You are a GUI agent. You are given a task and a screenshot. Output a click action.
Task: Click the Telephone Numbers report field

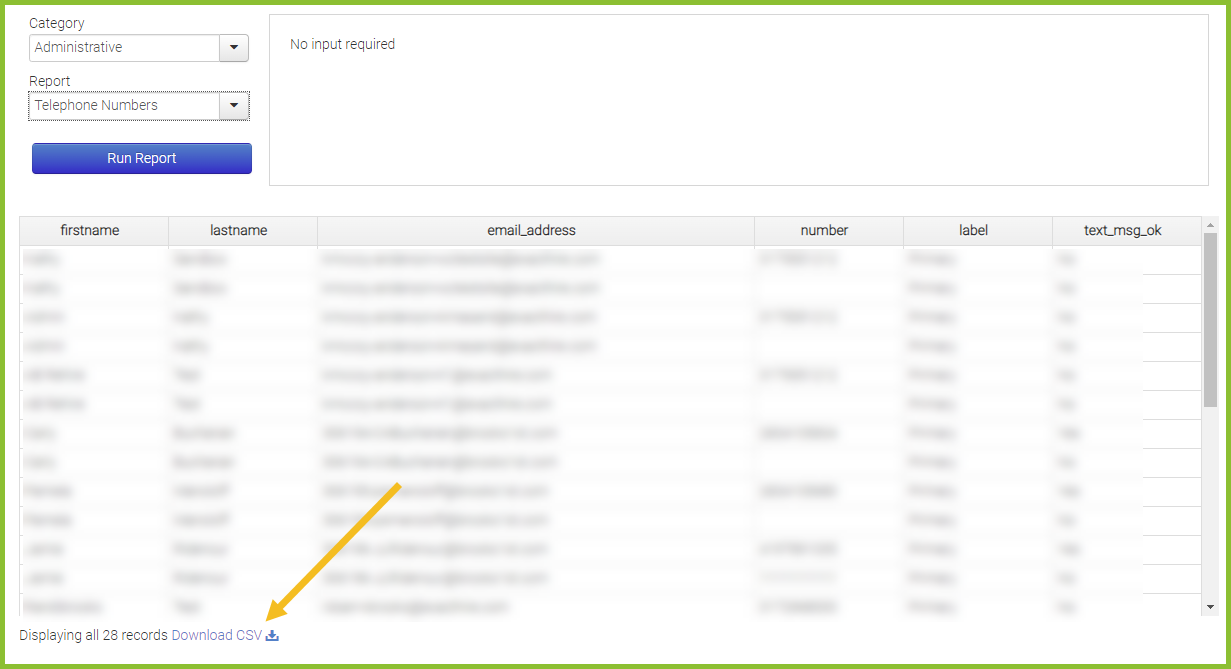click(x=125, y=106)
